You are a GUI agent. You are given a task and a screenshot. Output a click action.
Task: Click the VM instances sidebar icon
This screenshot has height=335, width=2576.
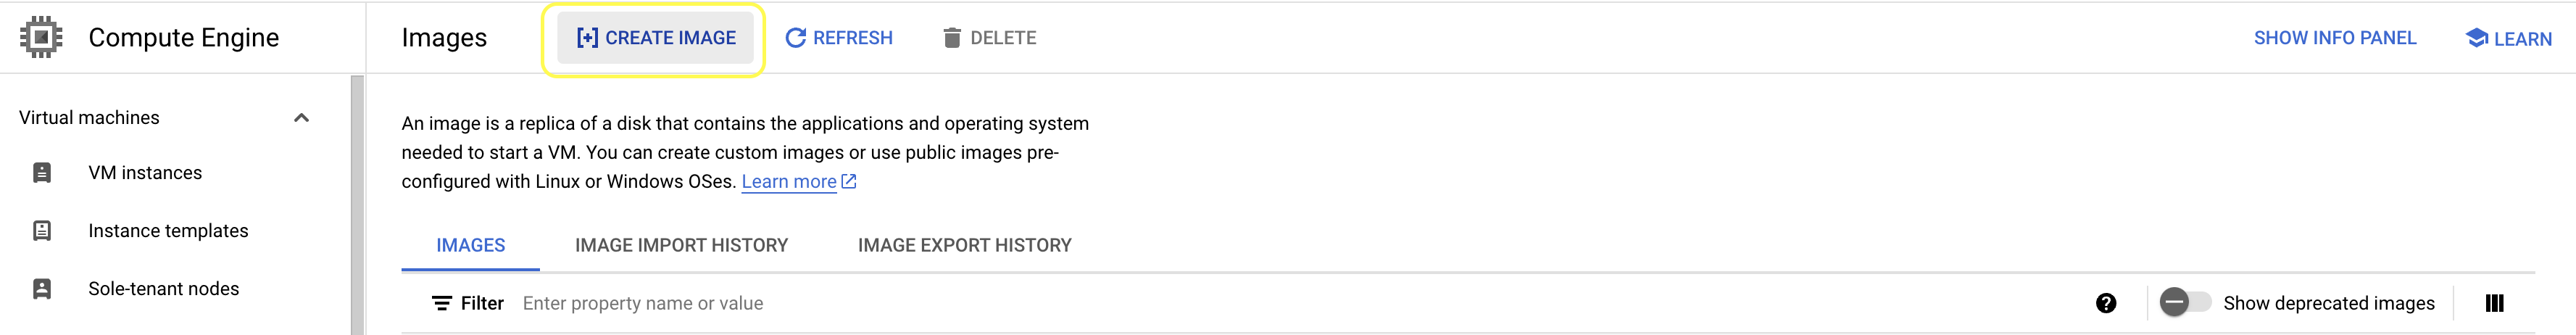[42, 173]
